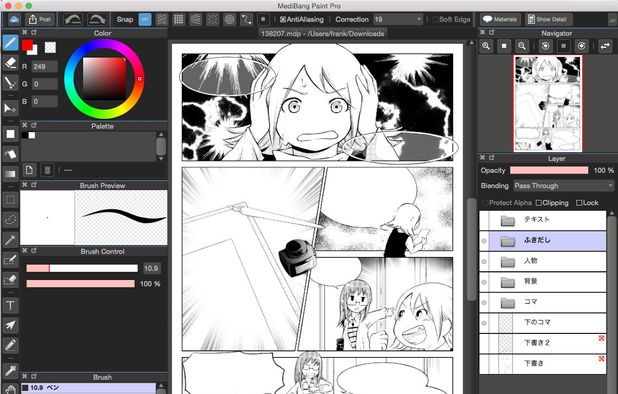
Task: Expand the テキスト layer folder
Action: coord(508,221)
